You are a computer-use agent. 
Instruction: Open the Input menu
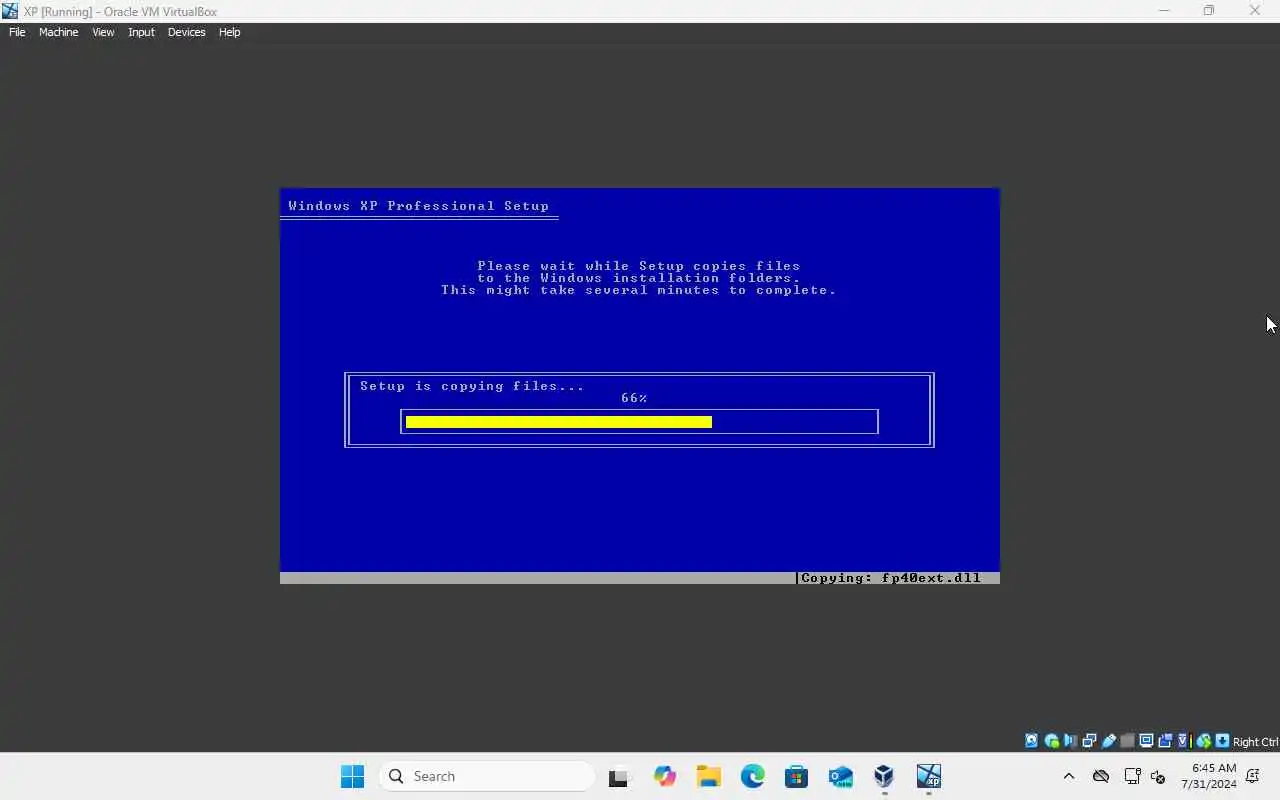coord(141,32)
